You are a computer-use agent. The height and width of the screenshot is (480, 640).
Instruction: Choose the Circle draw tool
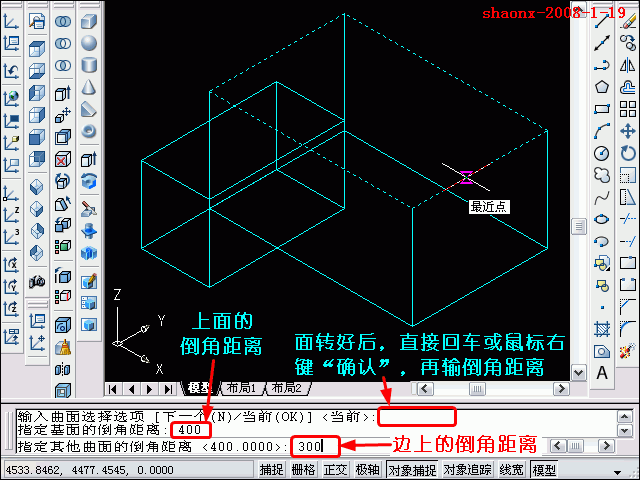coord(602,153)
